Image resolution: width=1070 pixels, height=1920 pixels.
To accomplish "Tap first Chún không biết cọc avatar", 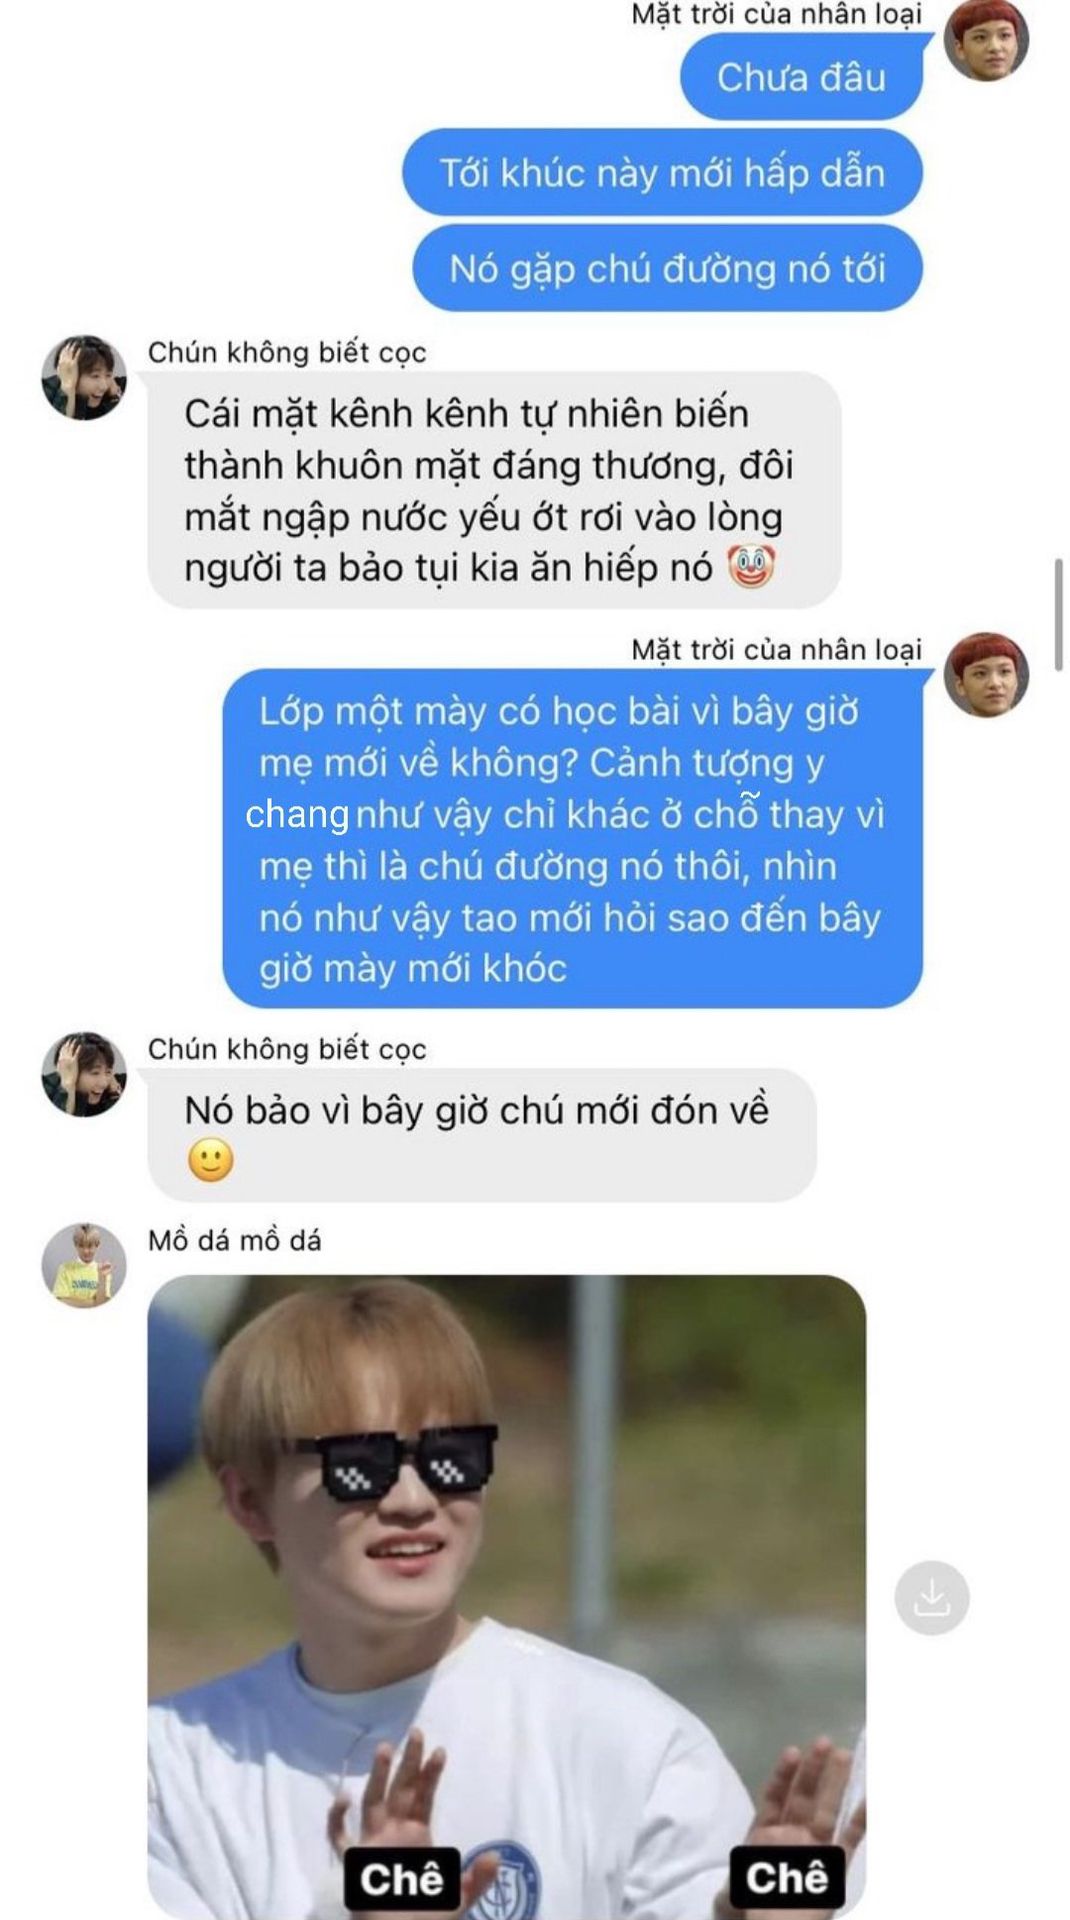I will coord(84,377).
